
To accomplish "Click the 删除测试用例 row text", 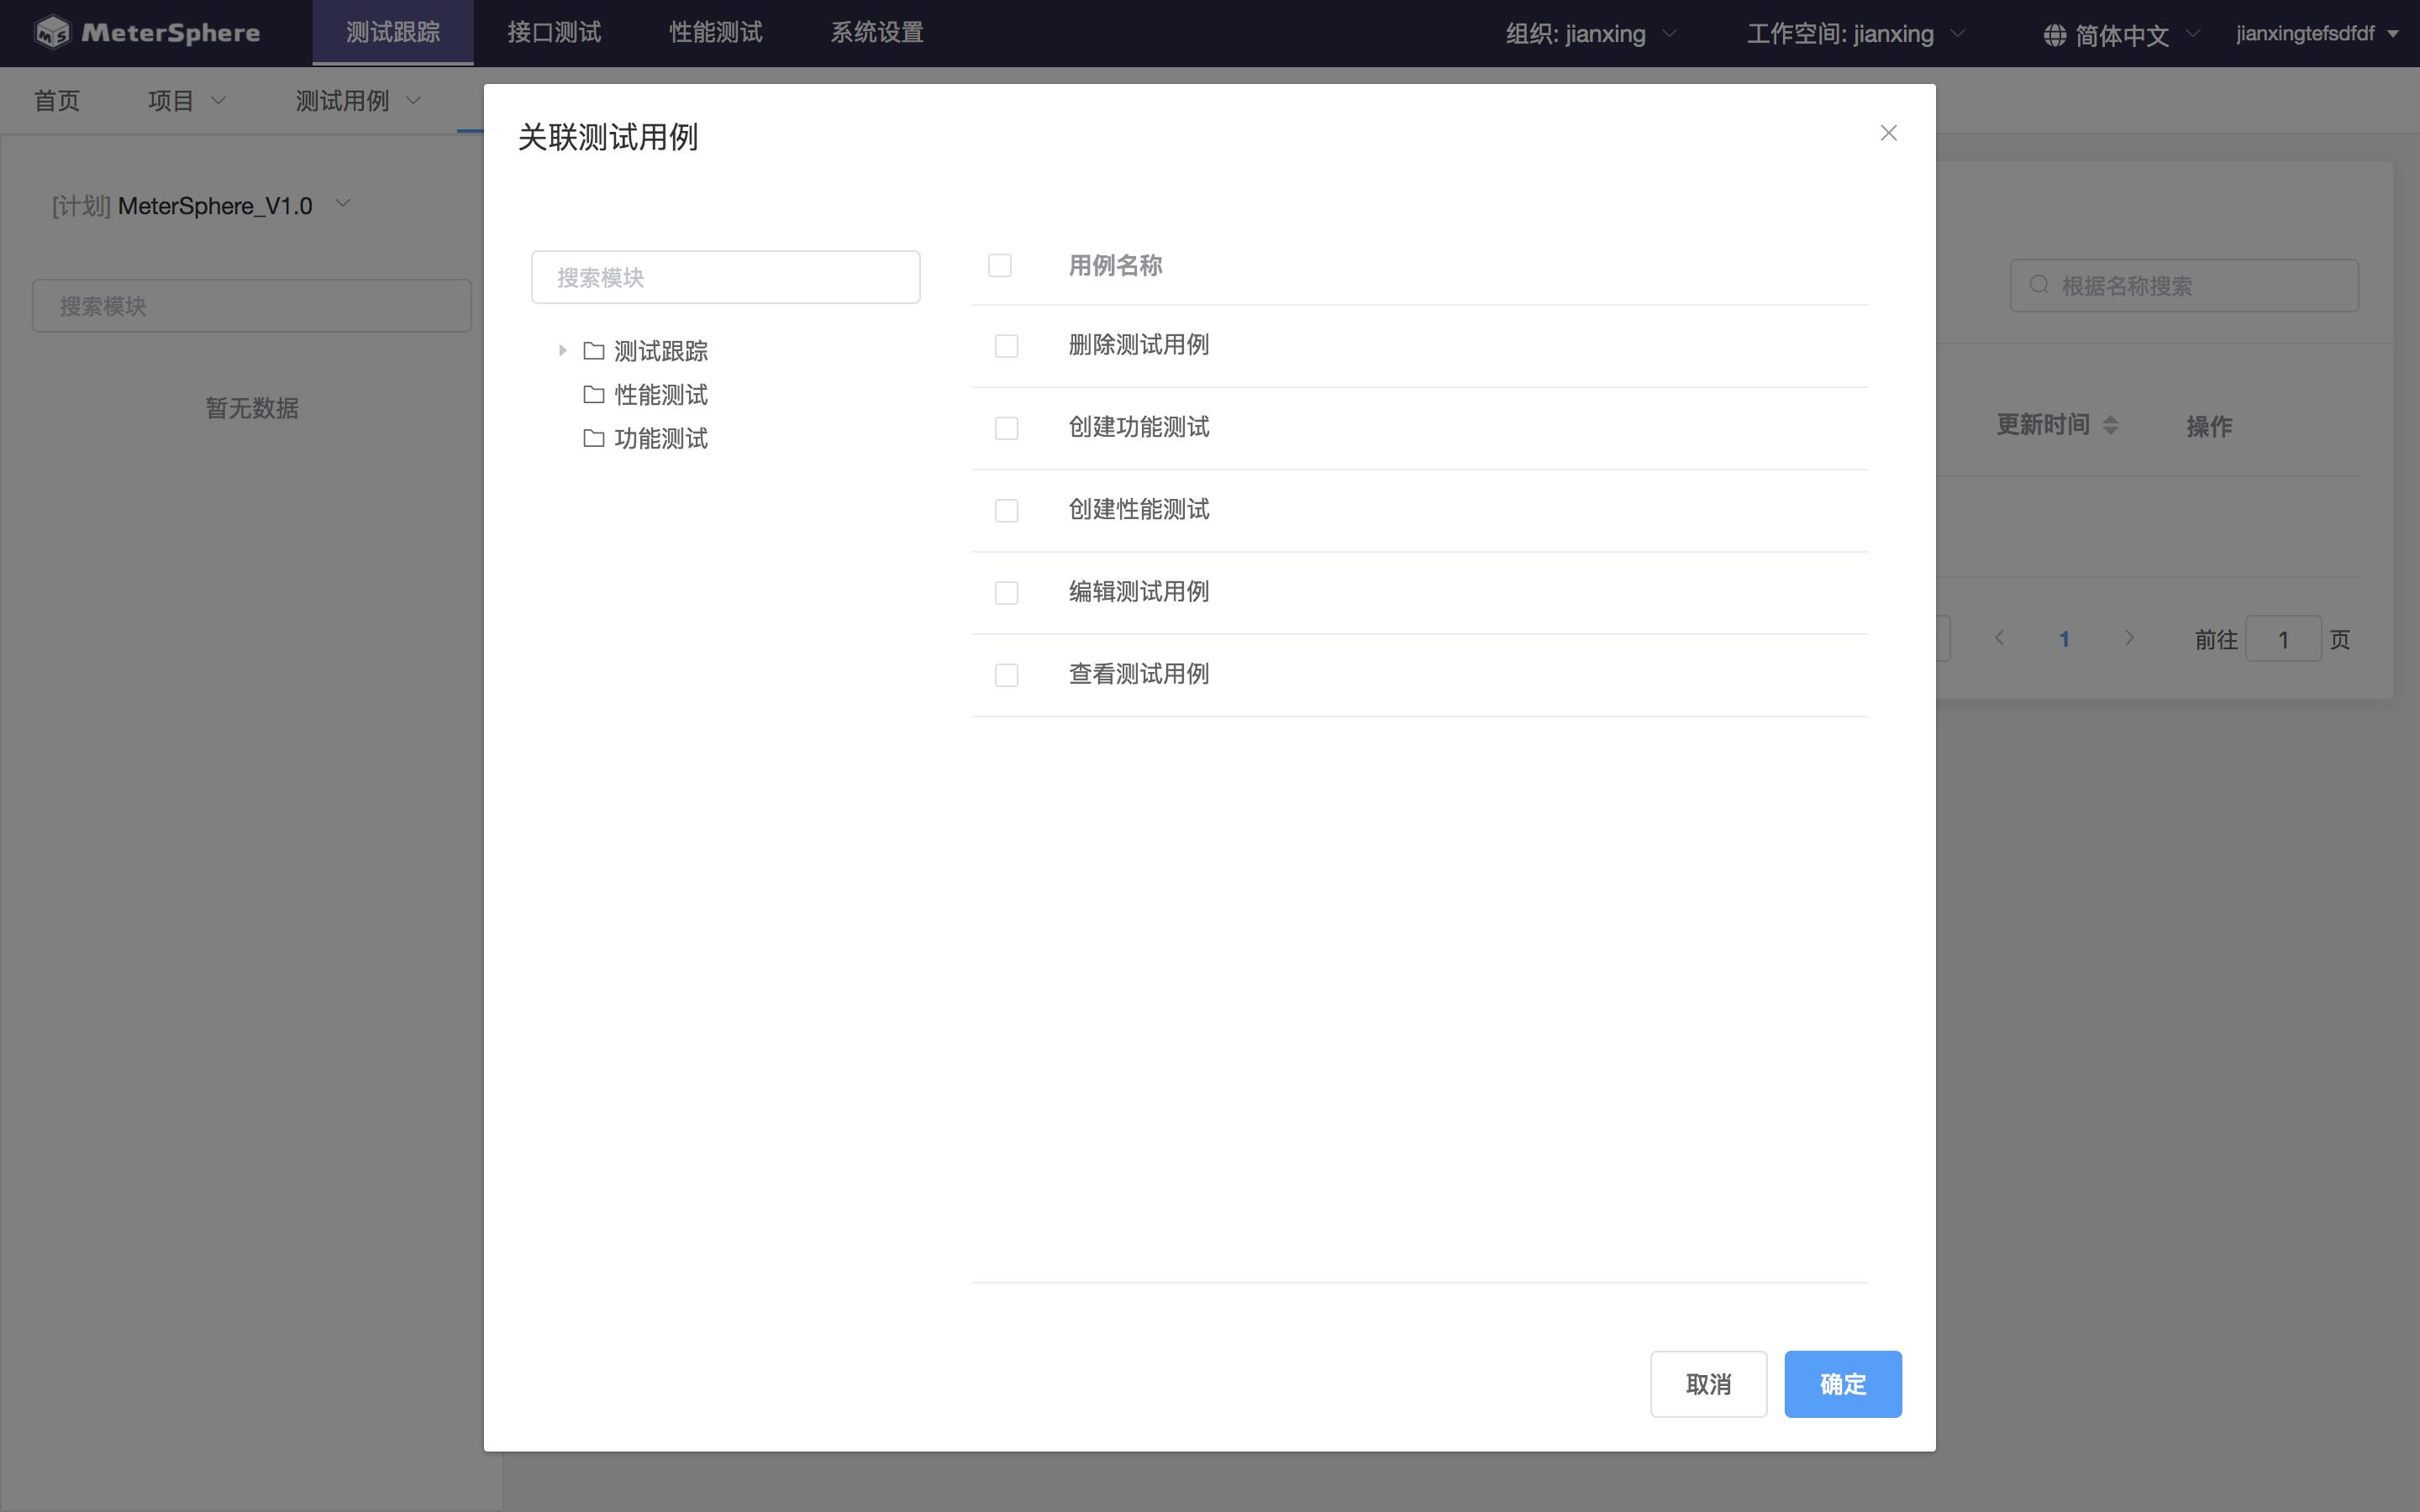I will [1138, 345].
